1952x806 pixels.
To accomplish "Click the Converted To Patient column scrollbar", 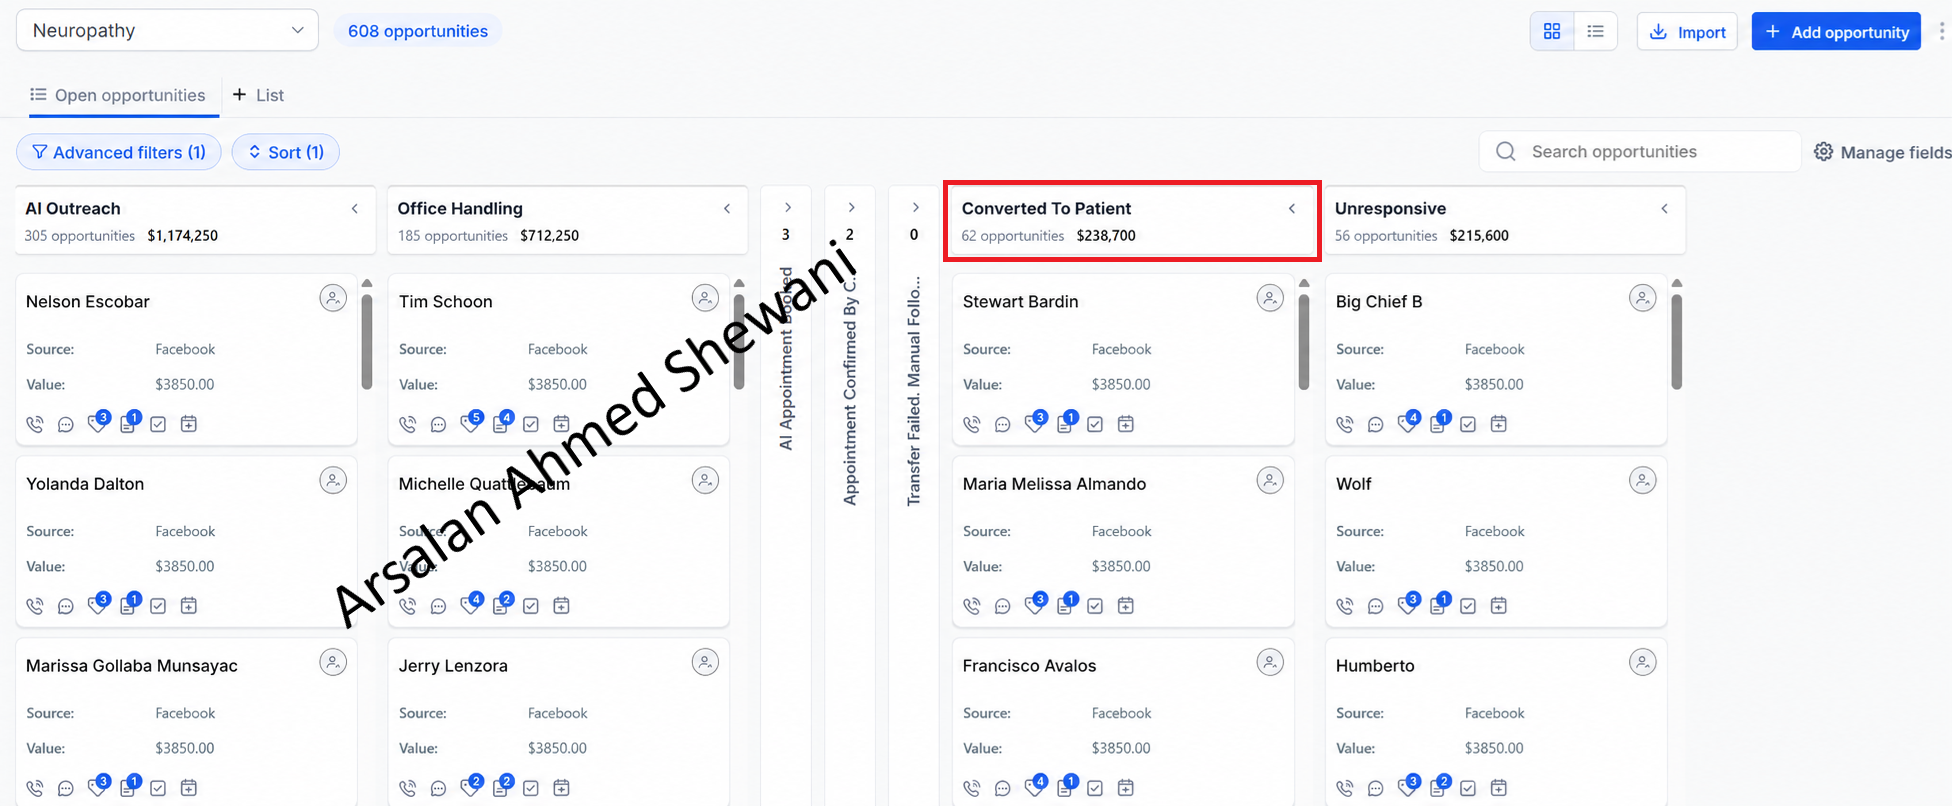I will (x=1304, y=340).
